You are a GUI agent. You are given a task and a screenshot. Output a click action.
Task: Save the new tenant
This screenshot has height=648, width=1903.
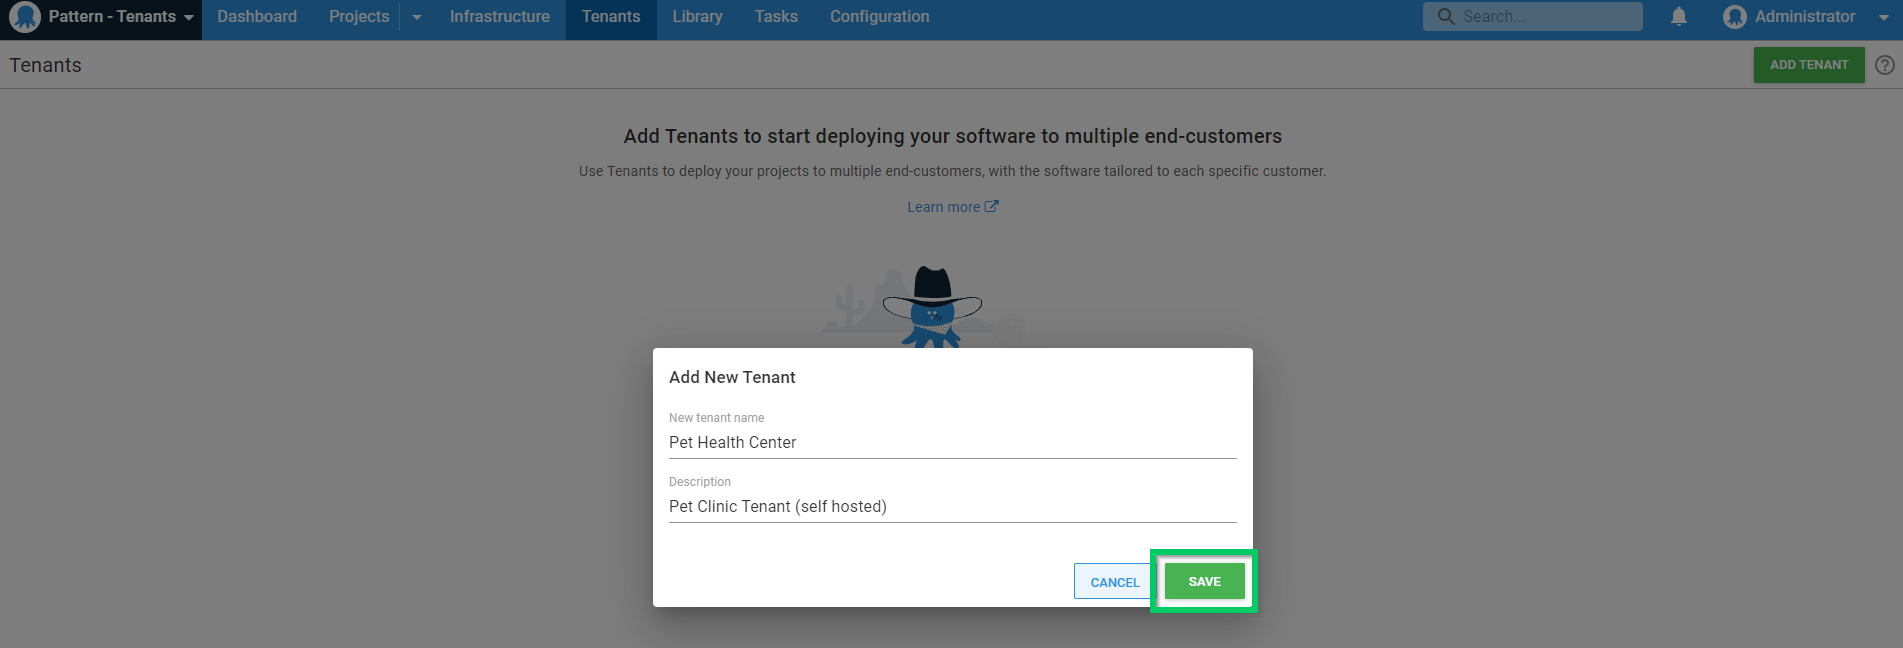point(1204,582)
